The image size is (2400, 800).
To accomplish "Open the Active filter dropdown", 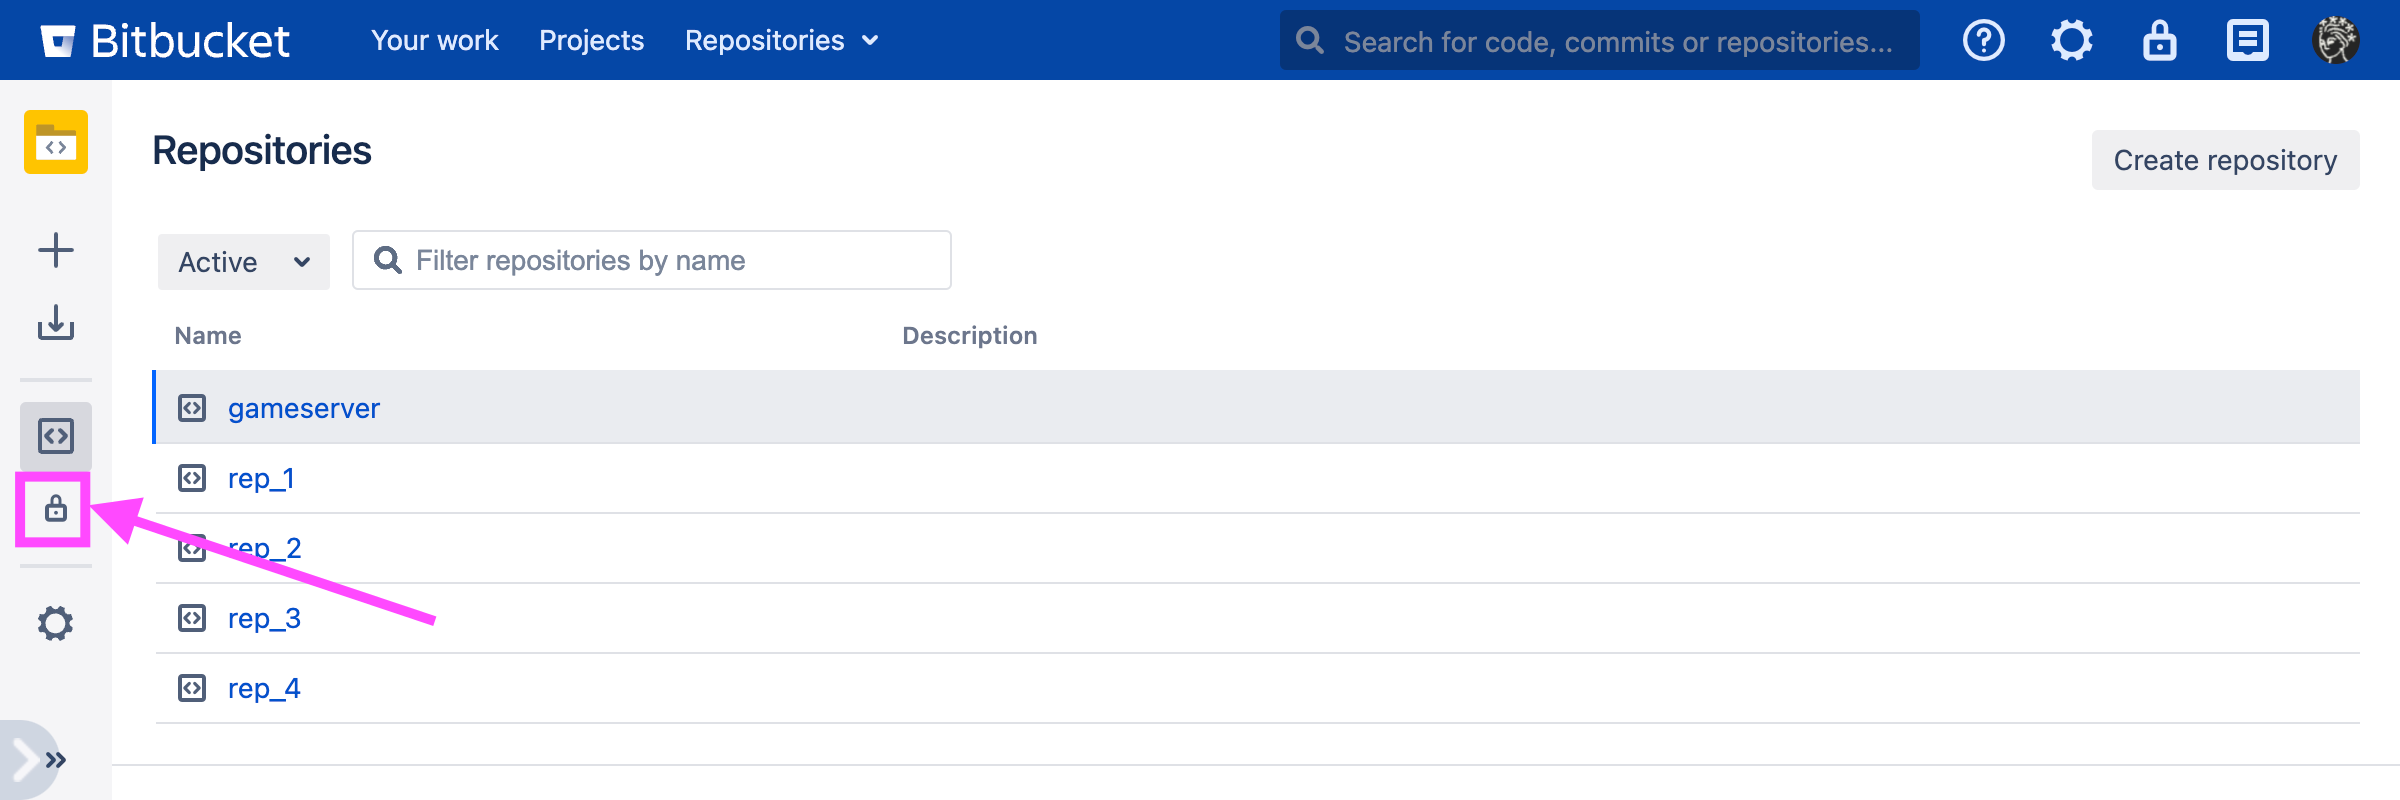I will (x=243, y=262).
